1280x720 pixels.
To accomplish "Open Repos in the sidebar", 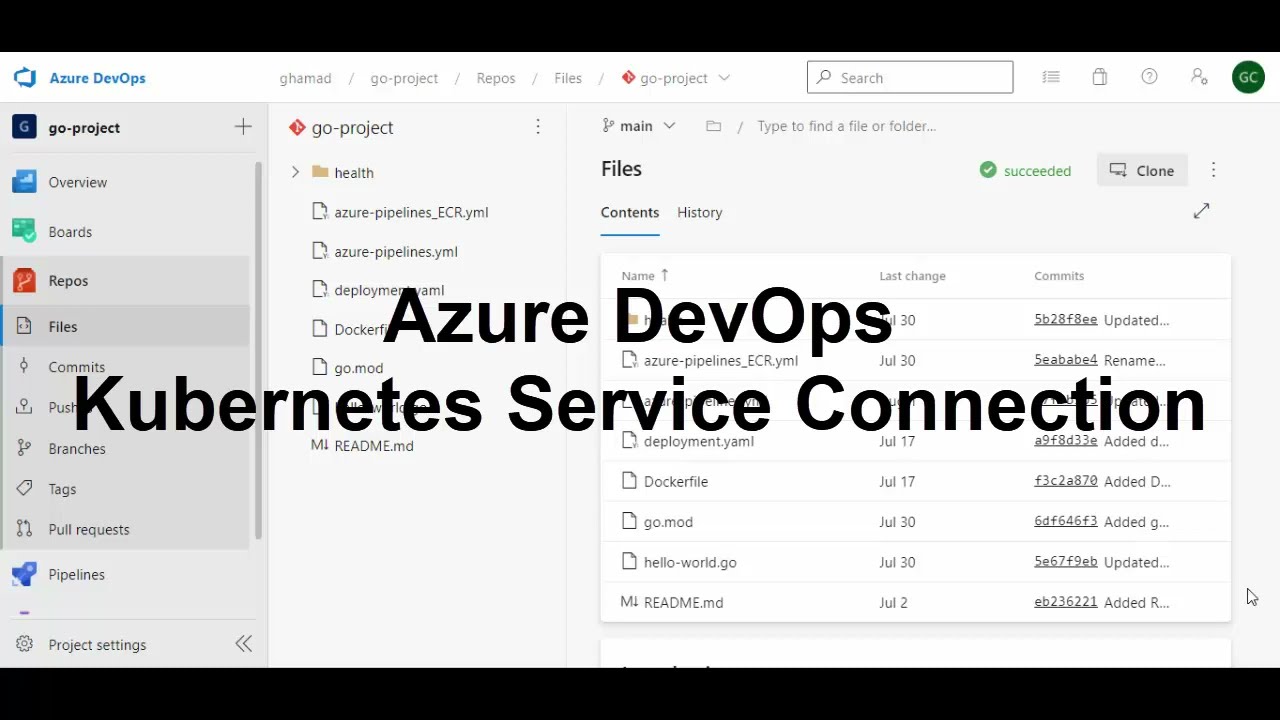I will coord(68,280).
